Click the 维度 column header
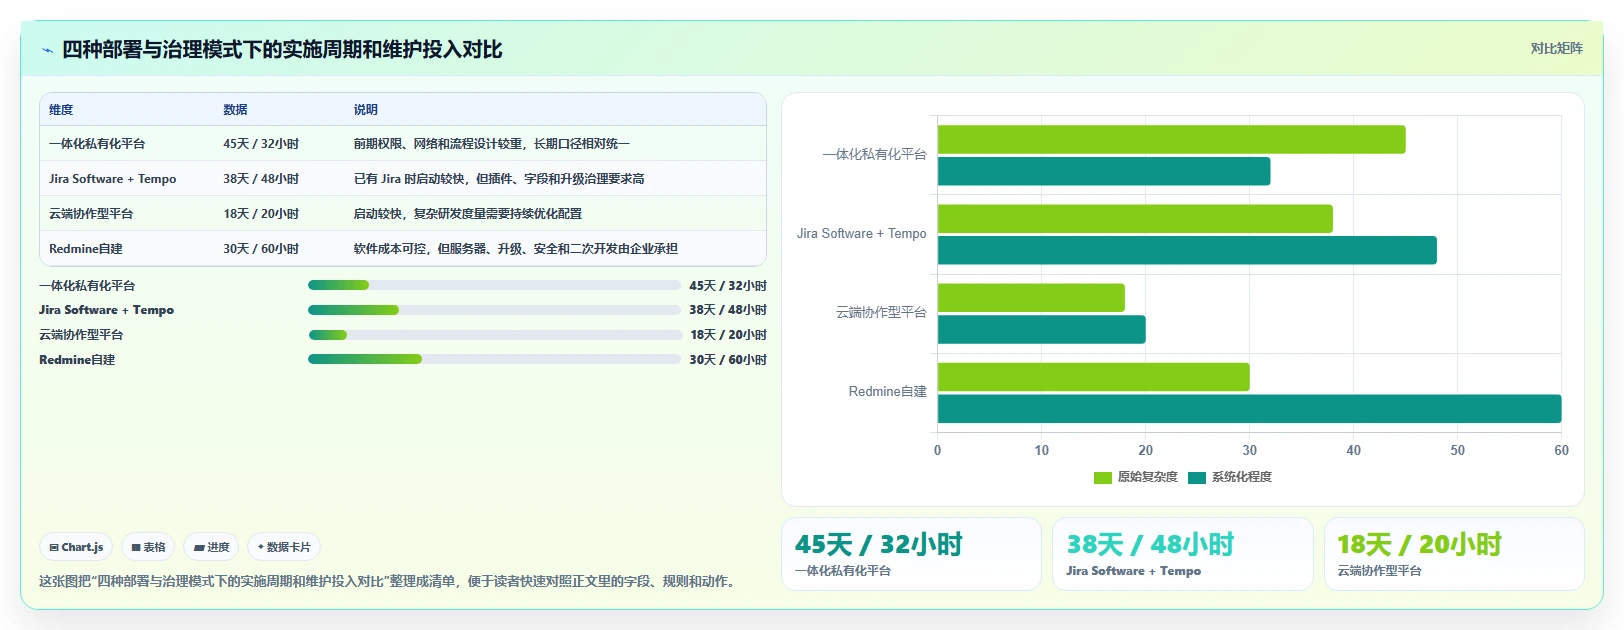This screenshot has width=1624, height=630. (x=61, y=110)
